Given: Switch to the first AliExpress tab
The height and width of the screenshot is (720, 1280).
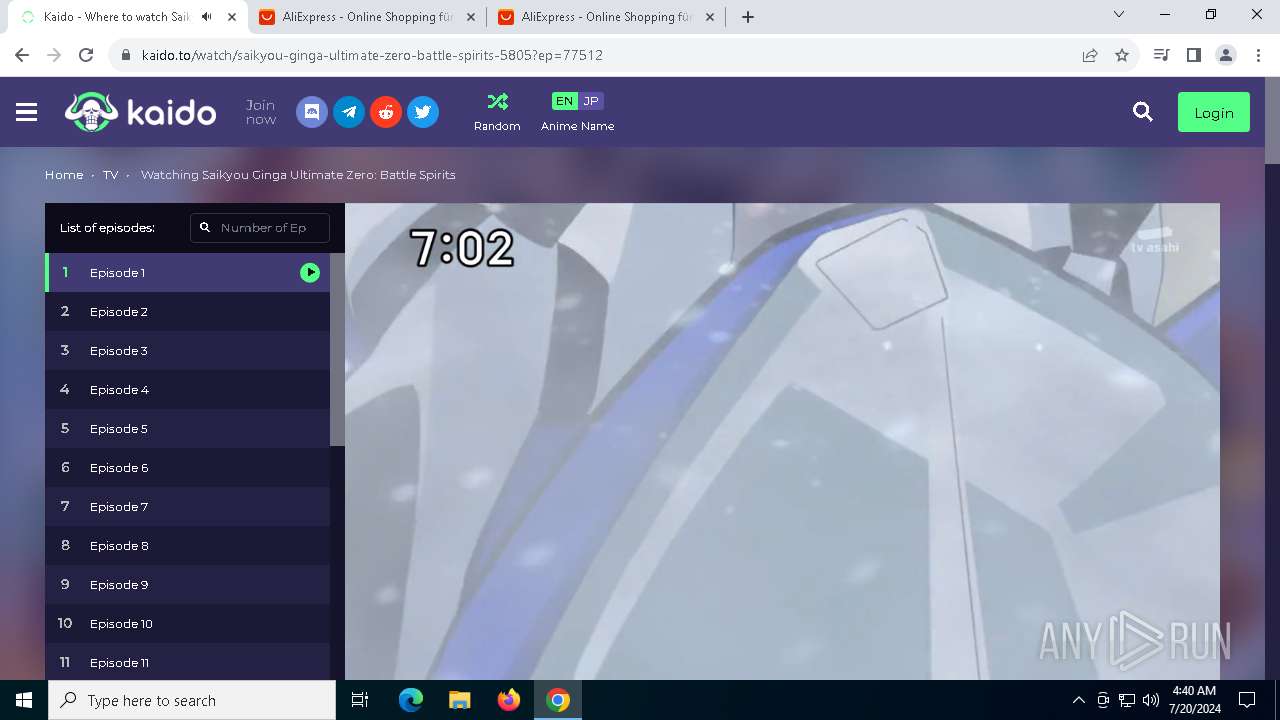Looking at the screenshot, I should (x=368, y=17).
